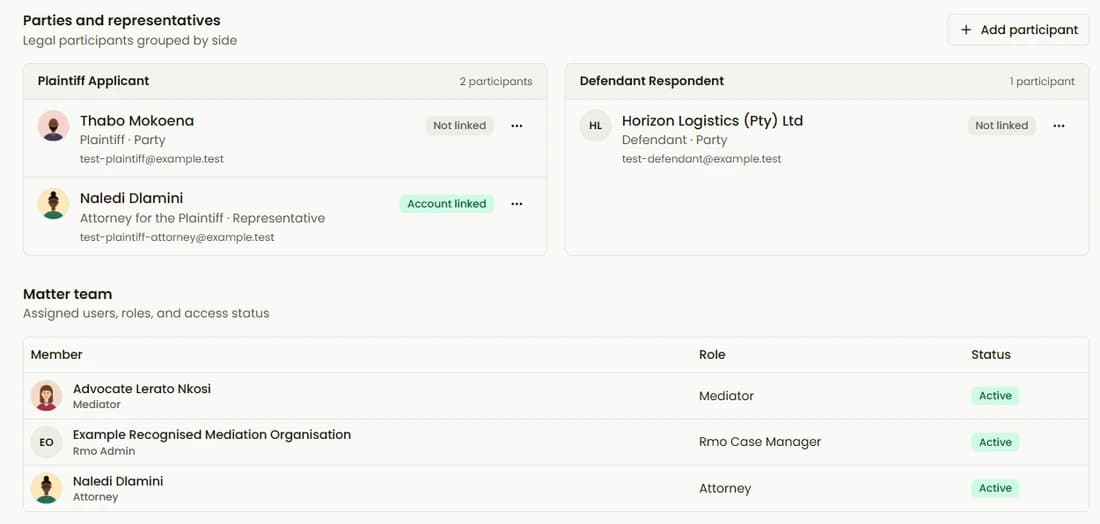
Task: Click the 1 participant count
Action: [x=1042, y=81]
